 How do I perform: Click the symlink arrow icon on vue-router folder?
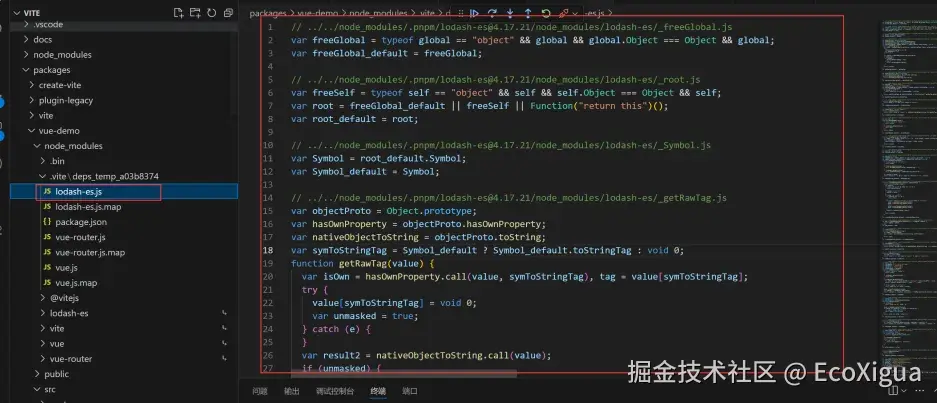pos(225,359)
